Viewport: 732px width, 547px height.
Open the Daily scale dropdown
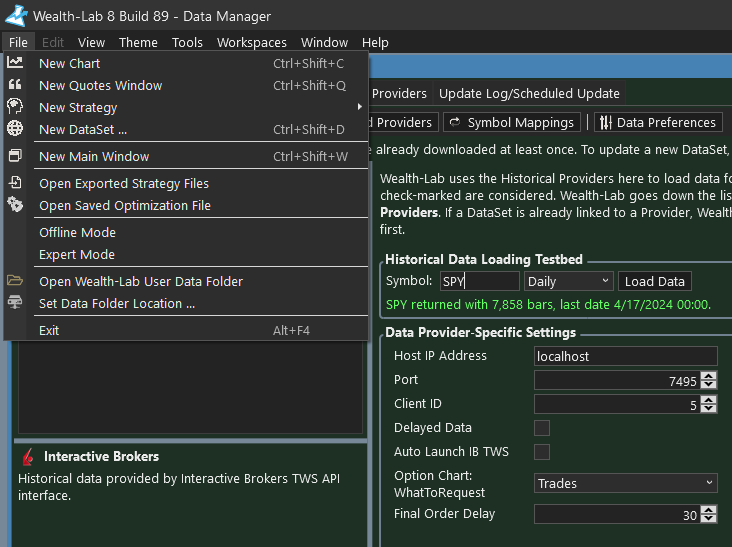pyautogui.click(x=568, y=282)
